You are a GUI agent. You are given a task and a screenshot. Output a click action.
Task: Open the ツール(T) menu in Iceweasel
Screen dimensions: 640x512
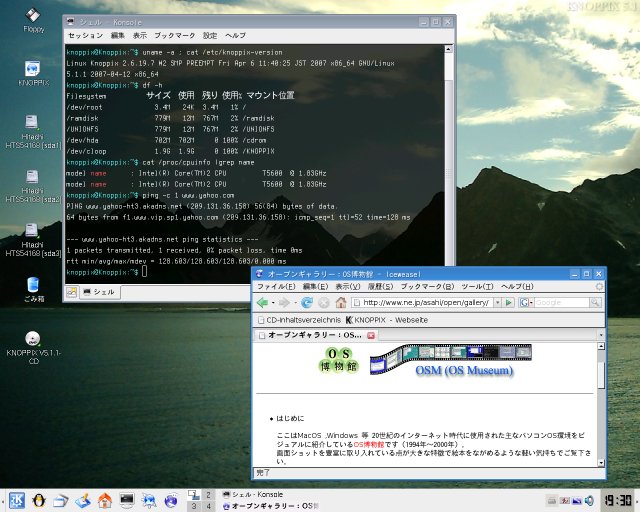(x=477, y=287)
